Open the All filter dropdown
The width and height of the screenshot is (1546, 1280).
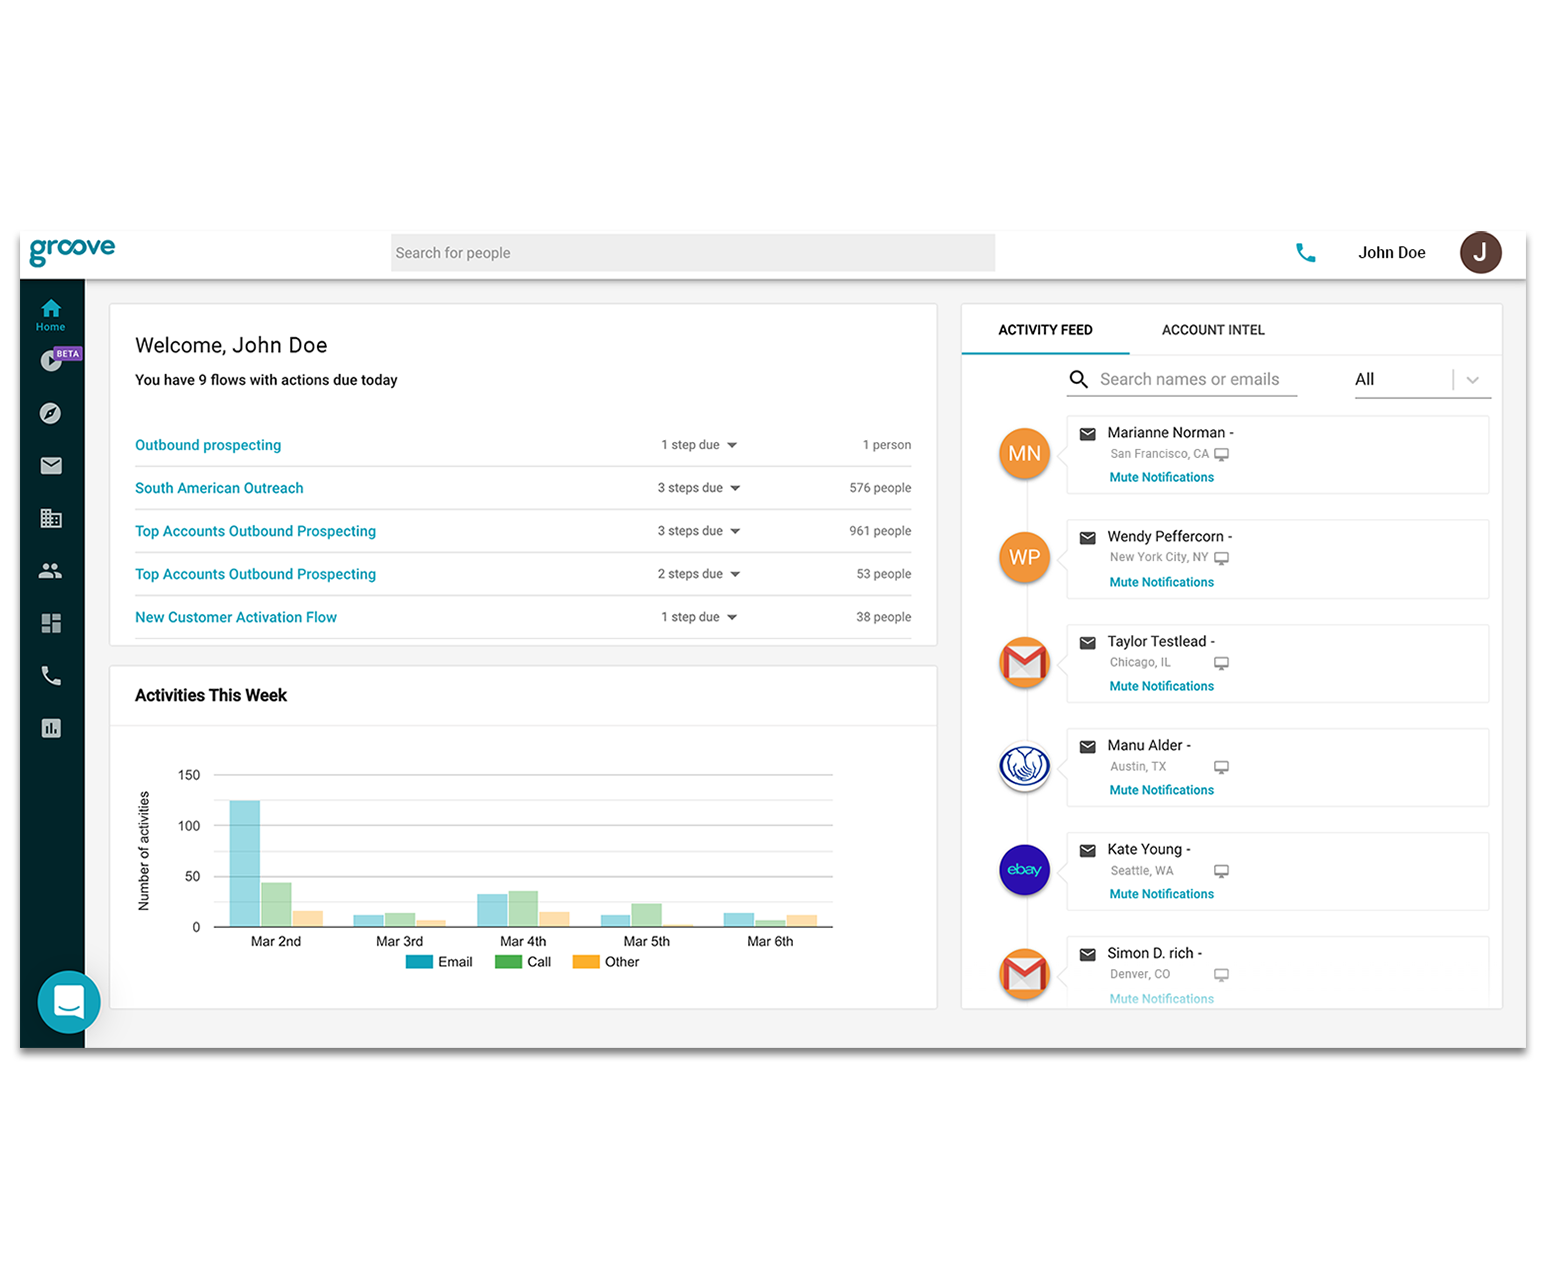(1422, 379)
